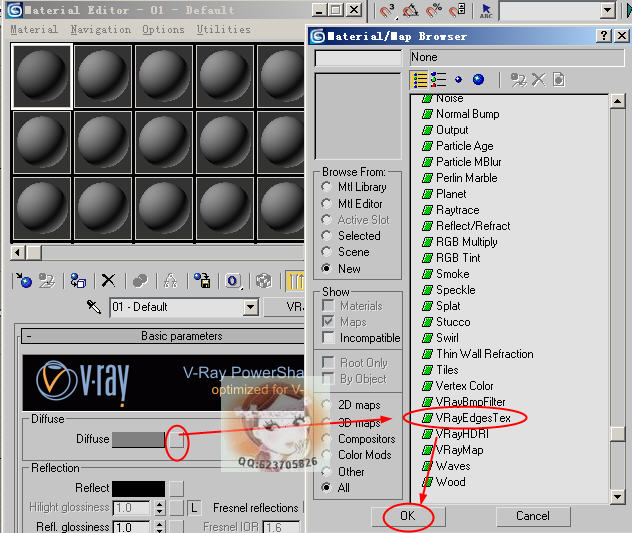Enable the Incompatible checkbox
This screenshot has width=632, height=533.
click(327, 338)
